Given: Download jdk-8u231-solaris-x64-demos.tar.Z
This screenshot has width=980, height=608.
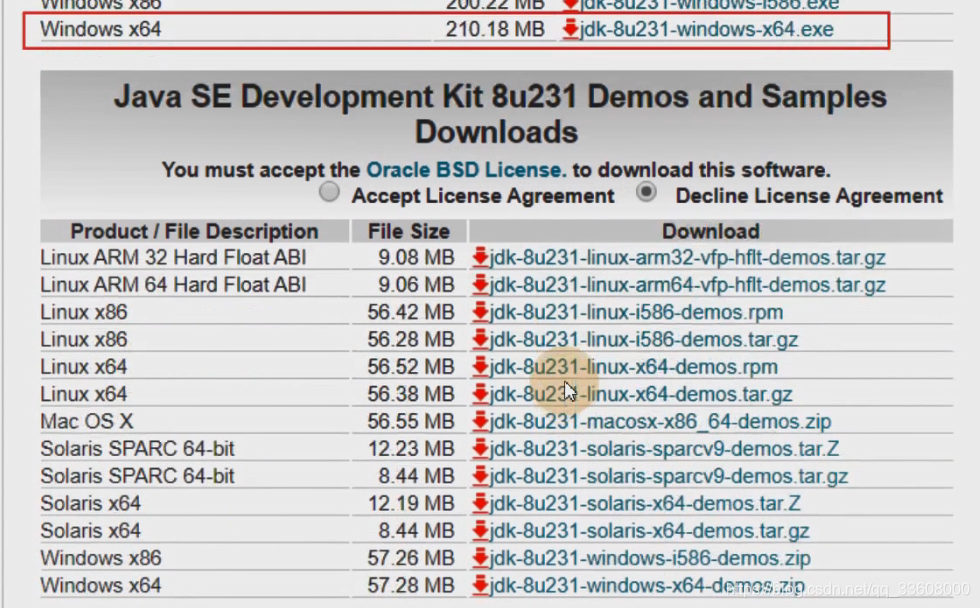Looking at the screenshot, I should 645,503.
